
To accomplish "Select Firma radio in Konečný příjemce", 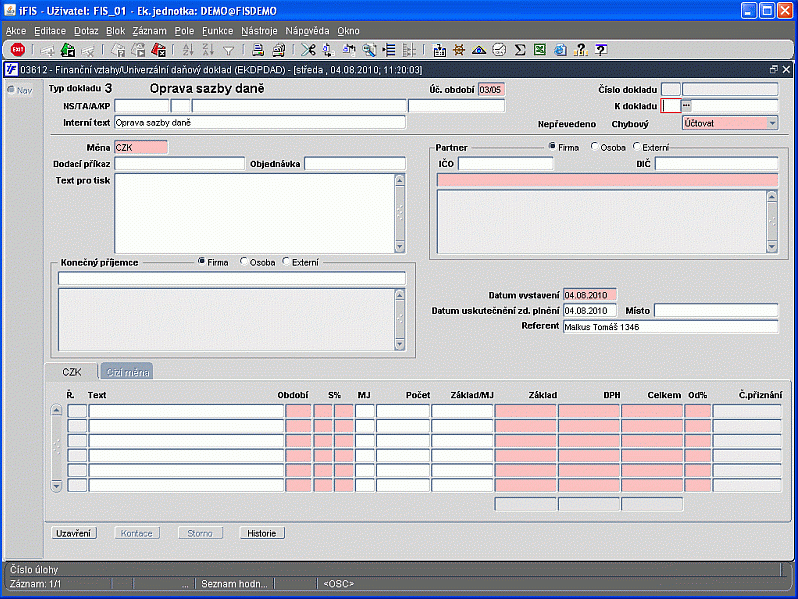I will coord(202,262).
